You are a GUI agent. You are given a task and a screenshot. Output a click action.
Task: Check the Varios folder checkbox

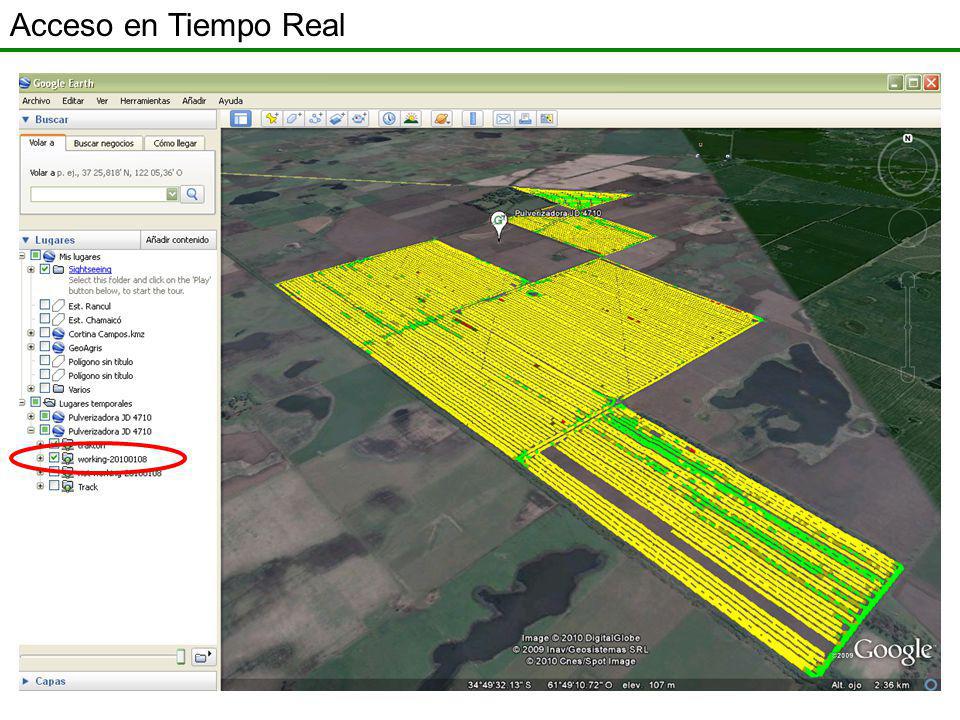tap(45, 388)
